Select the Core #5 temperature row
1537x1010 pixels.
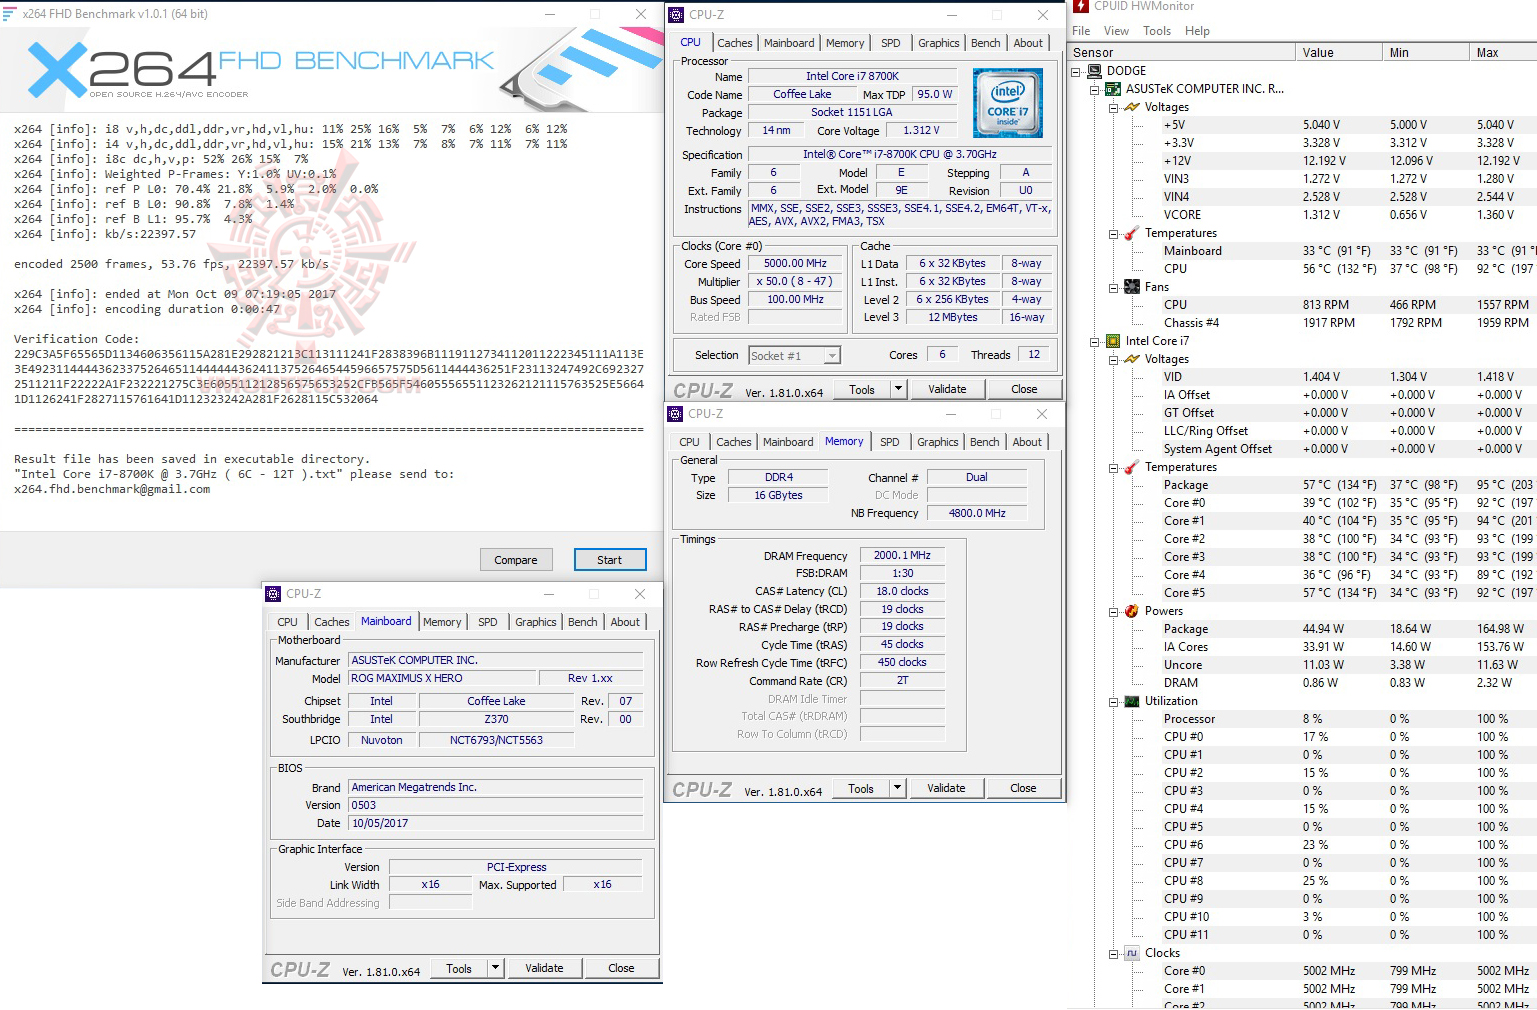tap(1302, 593)
